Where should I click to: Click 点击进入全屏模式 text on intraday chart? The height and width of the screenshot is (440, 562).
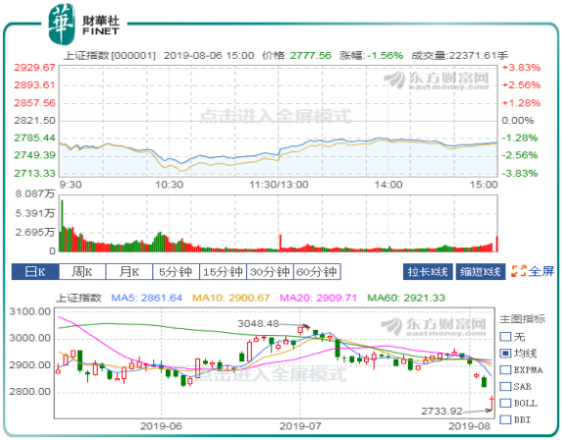(275, 117)
